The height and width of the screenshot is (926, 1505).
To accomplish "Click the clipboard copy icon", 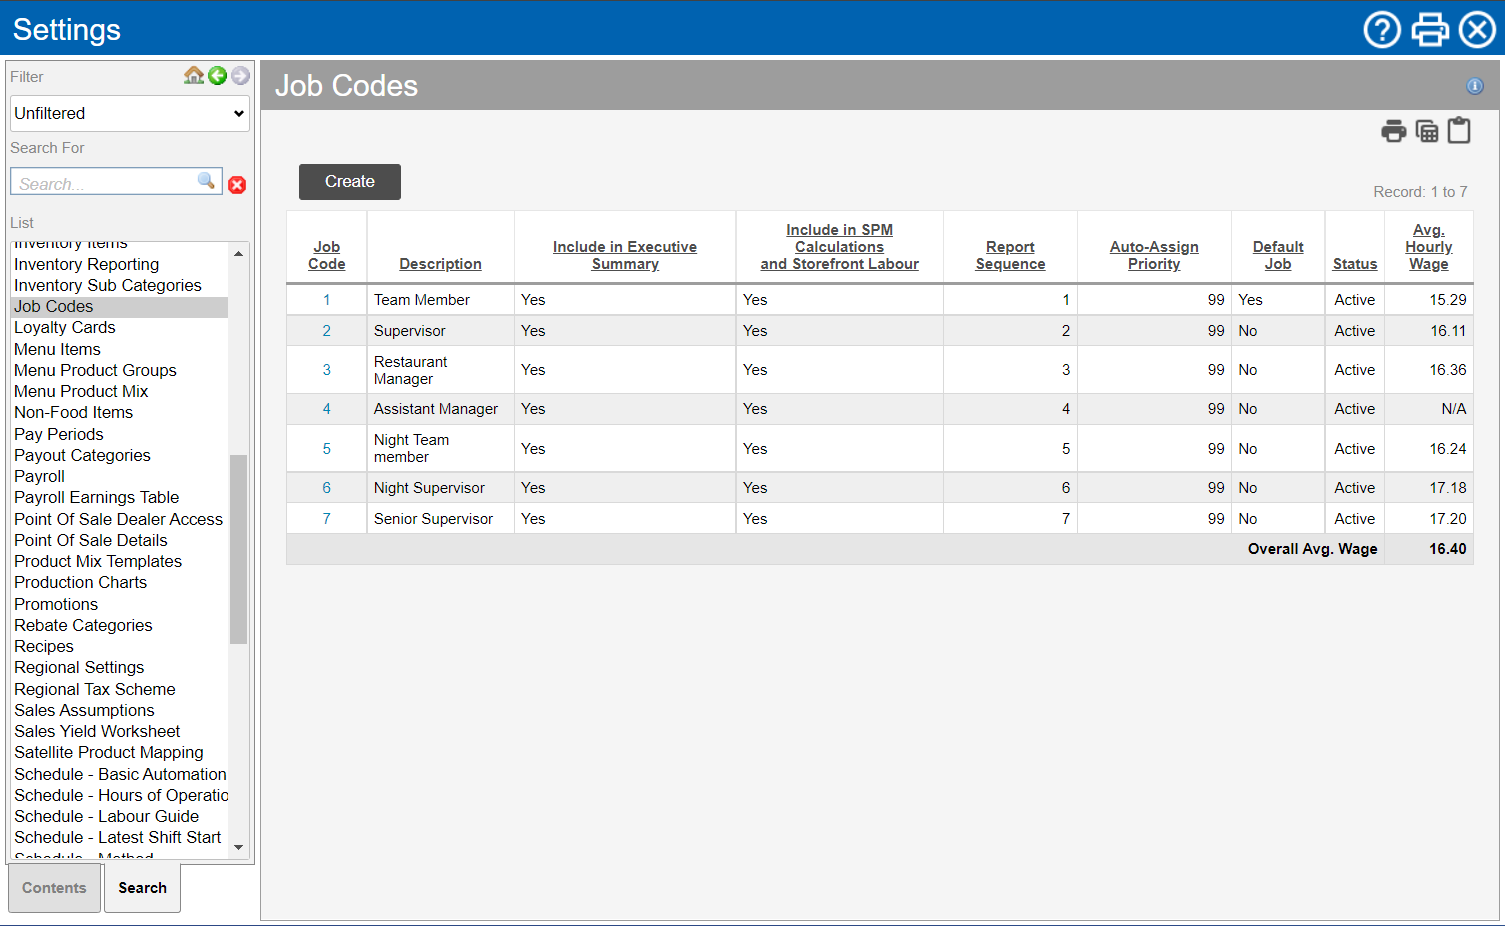I will click(x=1459, y=131).
